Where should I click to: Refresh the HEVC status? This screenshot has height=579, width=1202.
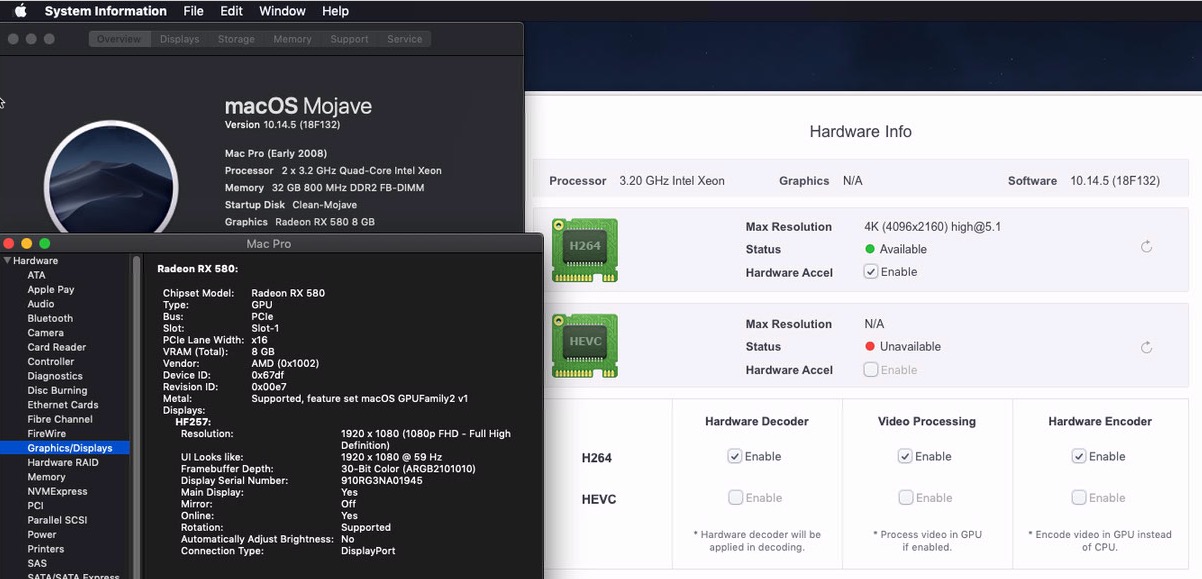click(1146, 347)
